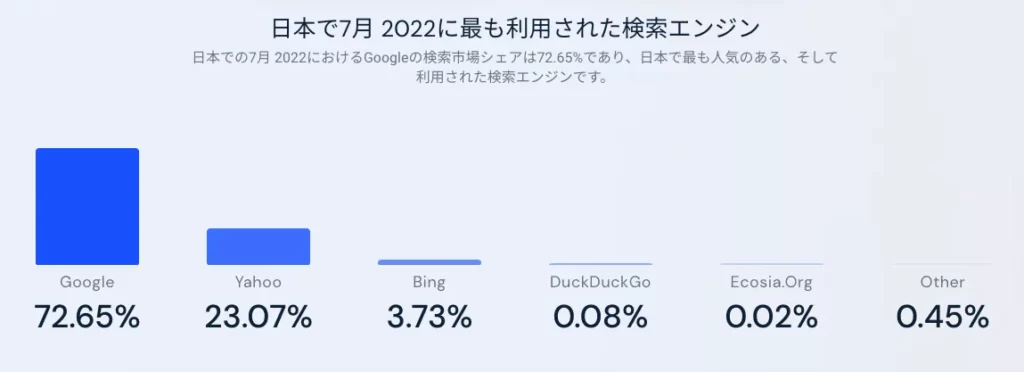Click the Yahoo bar in chart
This screenshot has width=1024, height=372.
click(259, 247)
